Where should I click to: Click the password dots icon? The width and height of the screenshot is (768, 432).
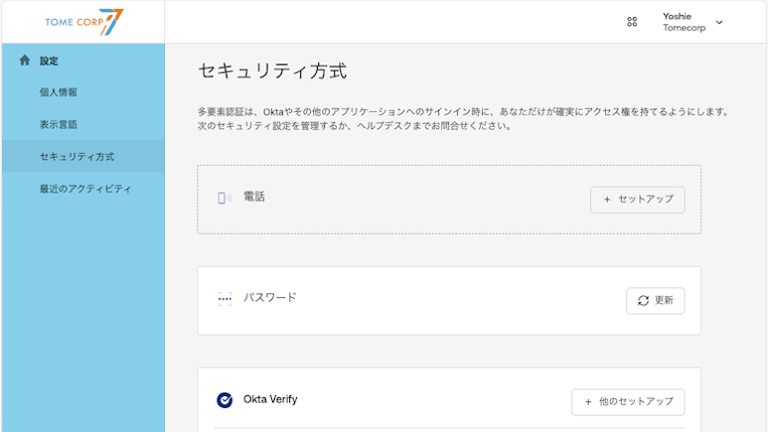pos(224,299)
